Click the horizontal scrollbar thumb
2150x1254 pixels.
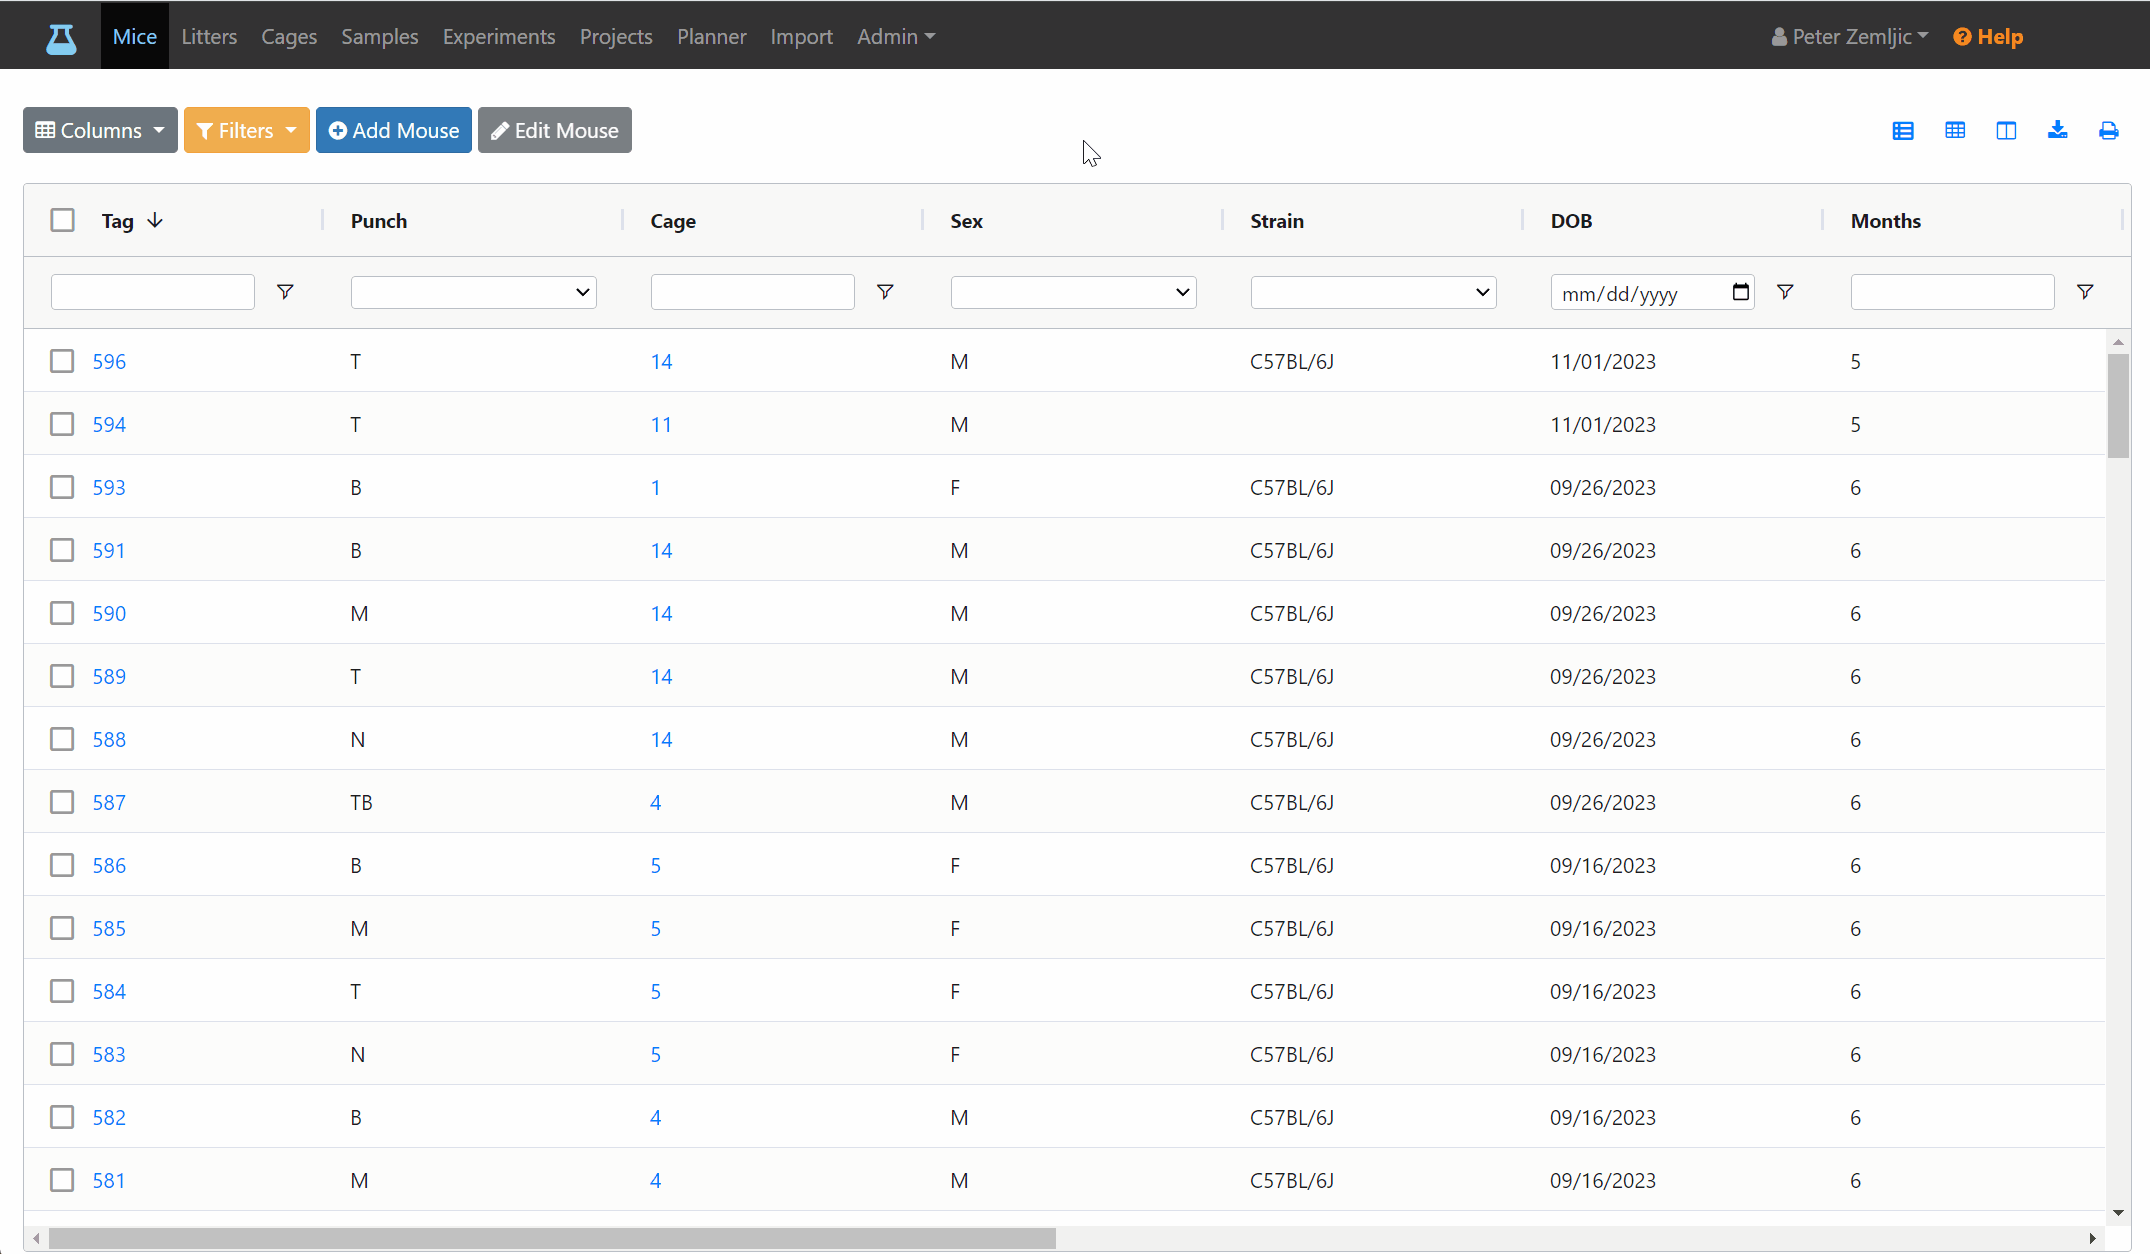(x=552, y=1239)
